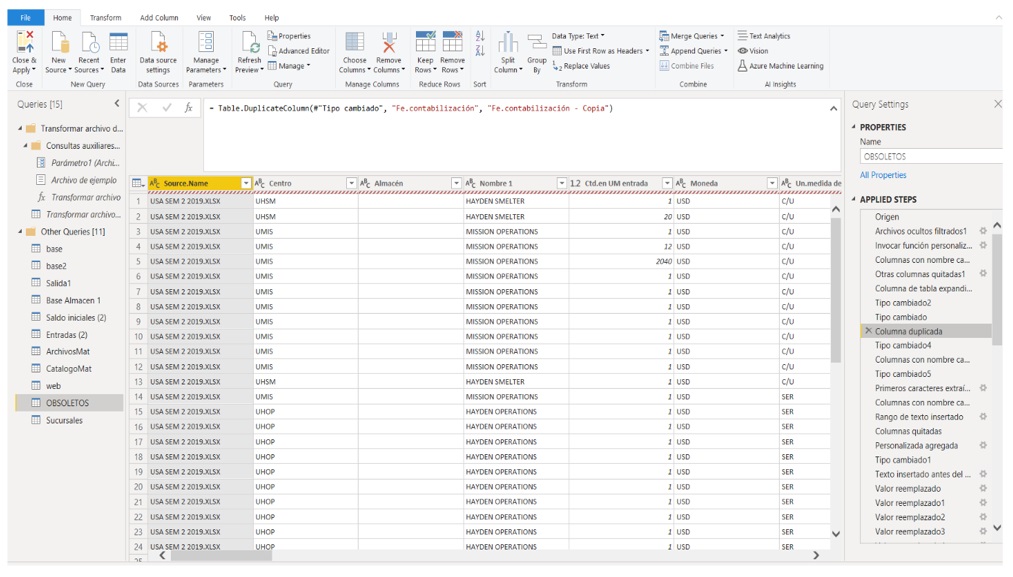Expand the formula bar with the chevron
Viewport: 1013px width, 577px height.
click(x=834, y=108)
